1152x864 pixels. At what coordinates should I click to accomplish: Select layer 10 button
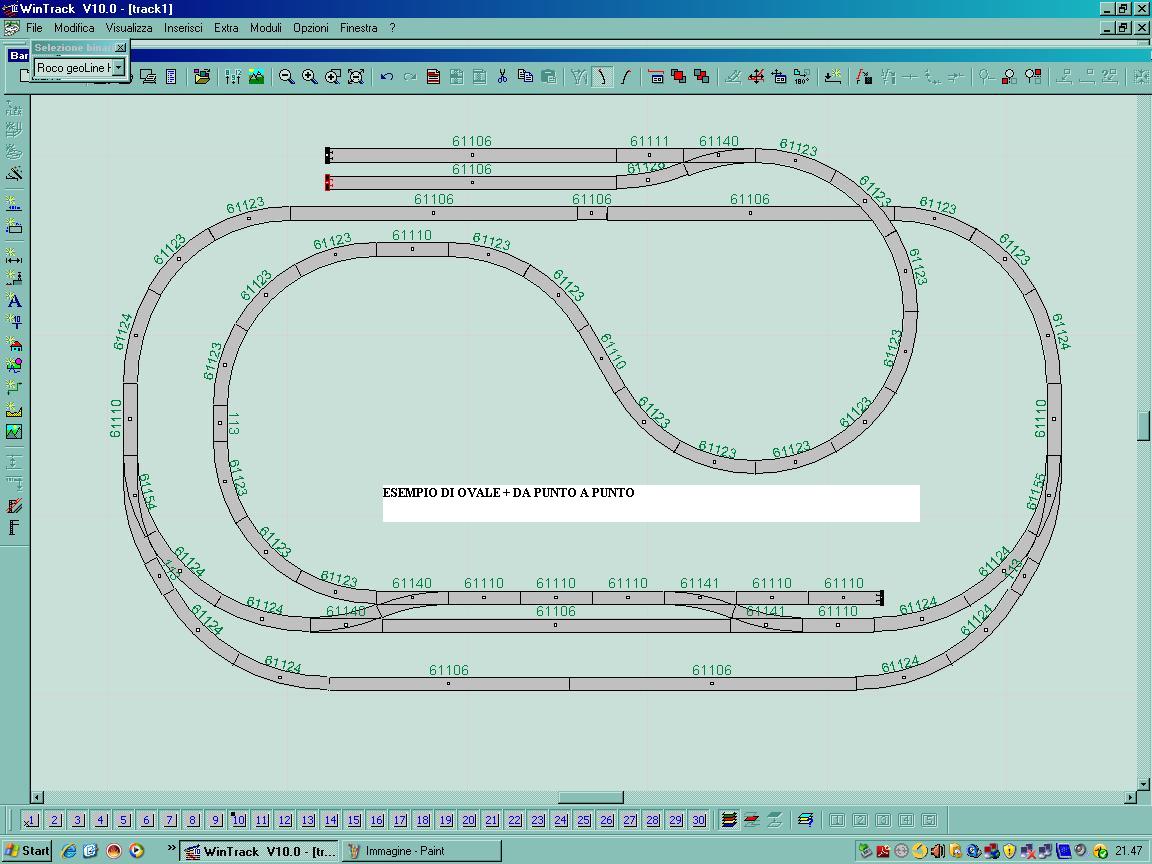coord(239,820)
